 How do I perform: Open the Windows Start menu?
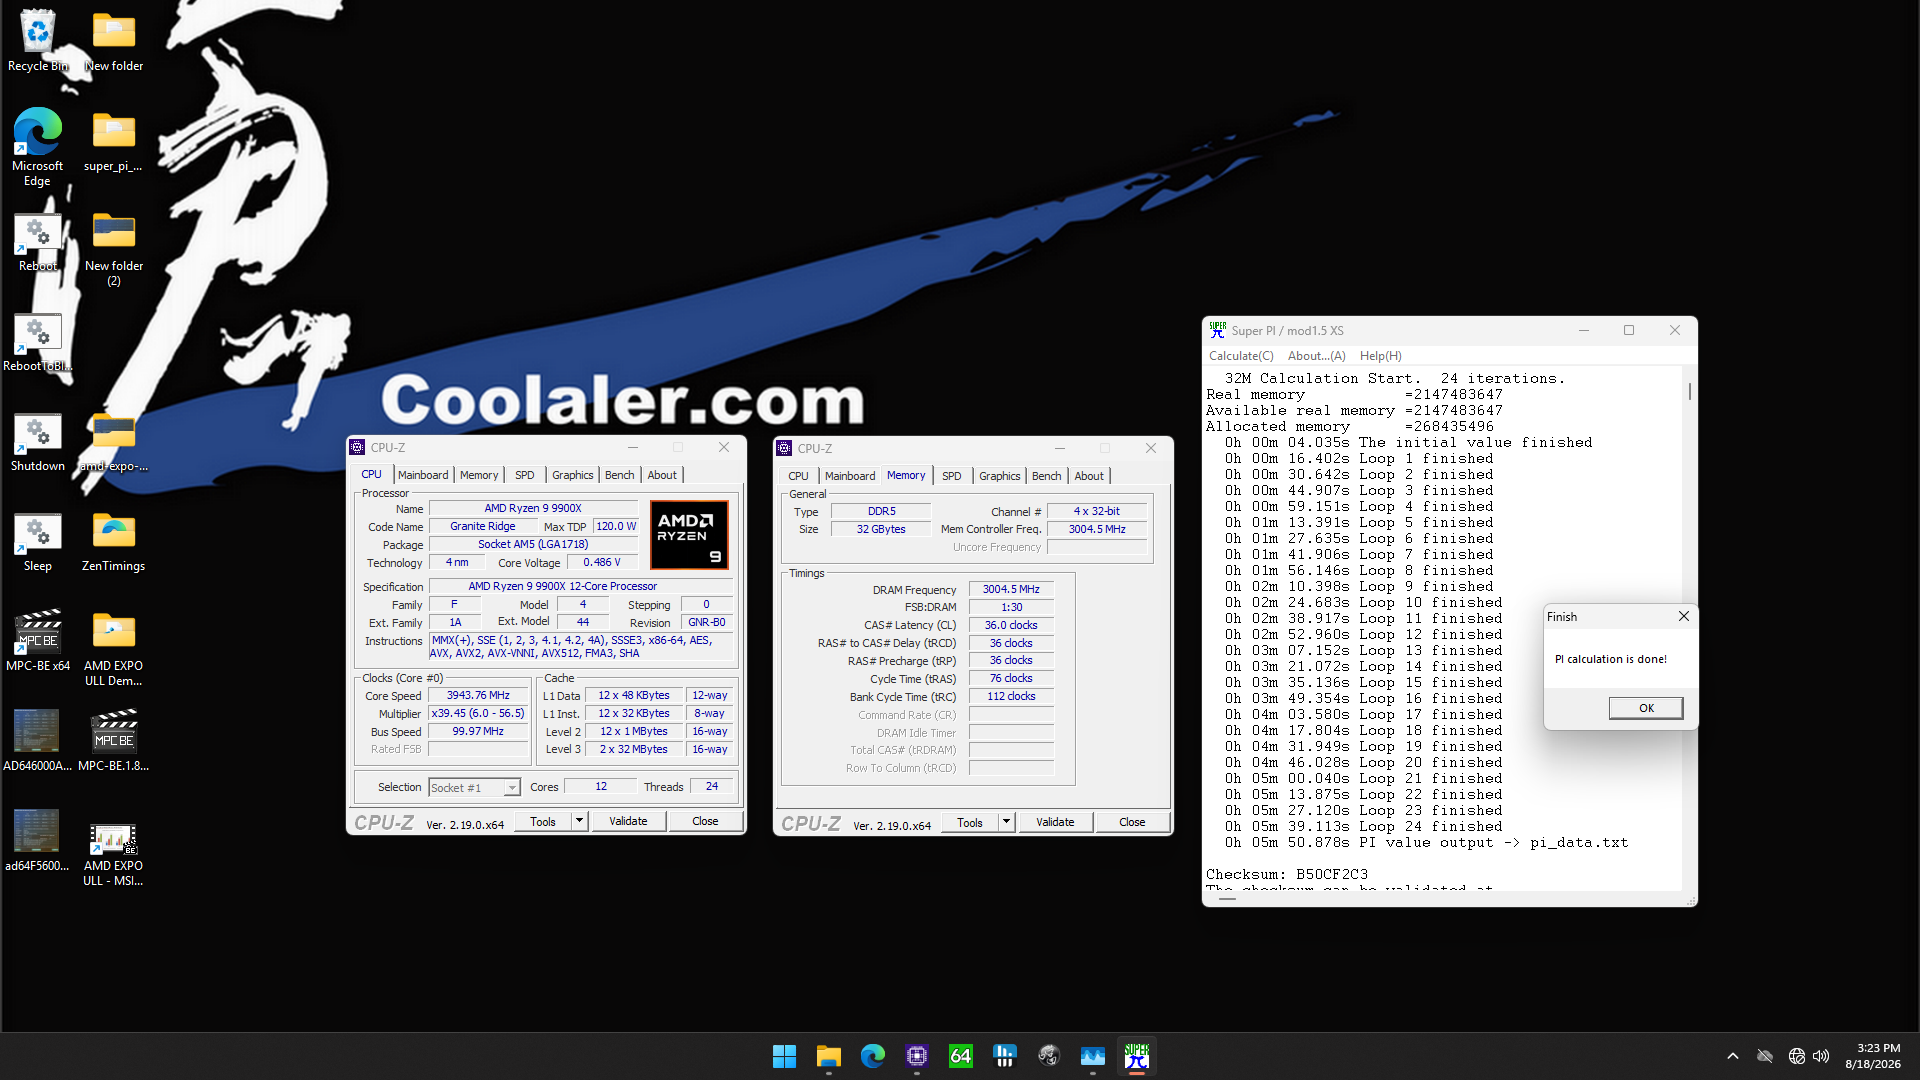pyautogui.click(x=784, y=1056)
